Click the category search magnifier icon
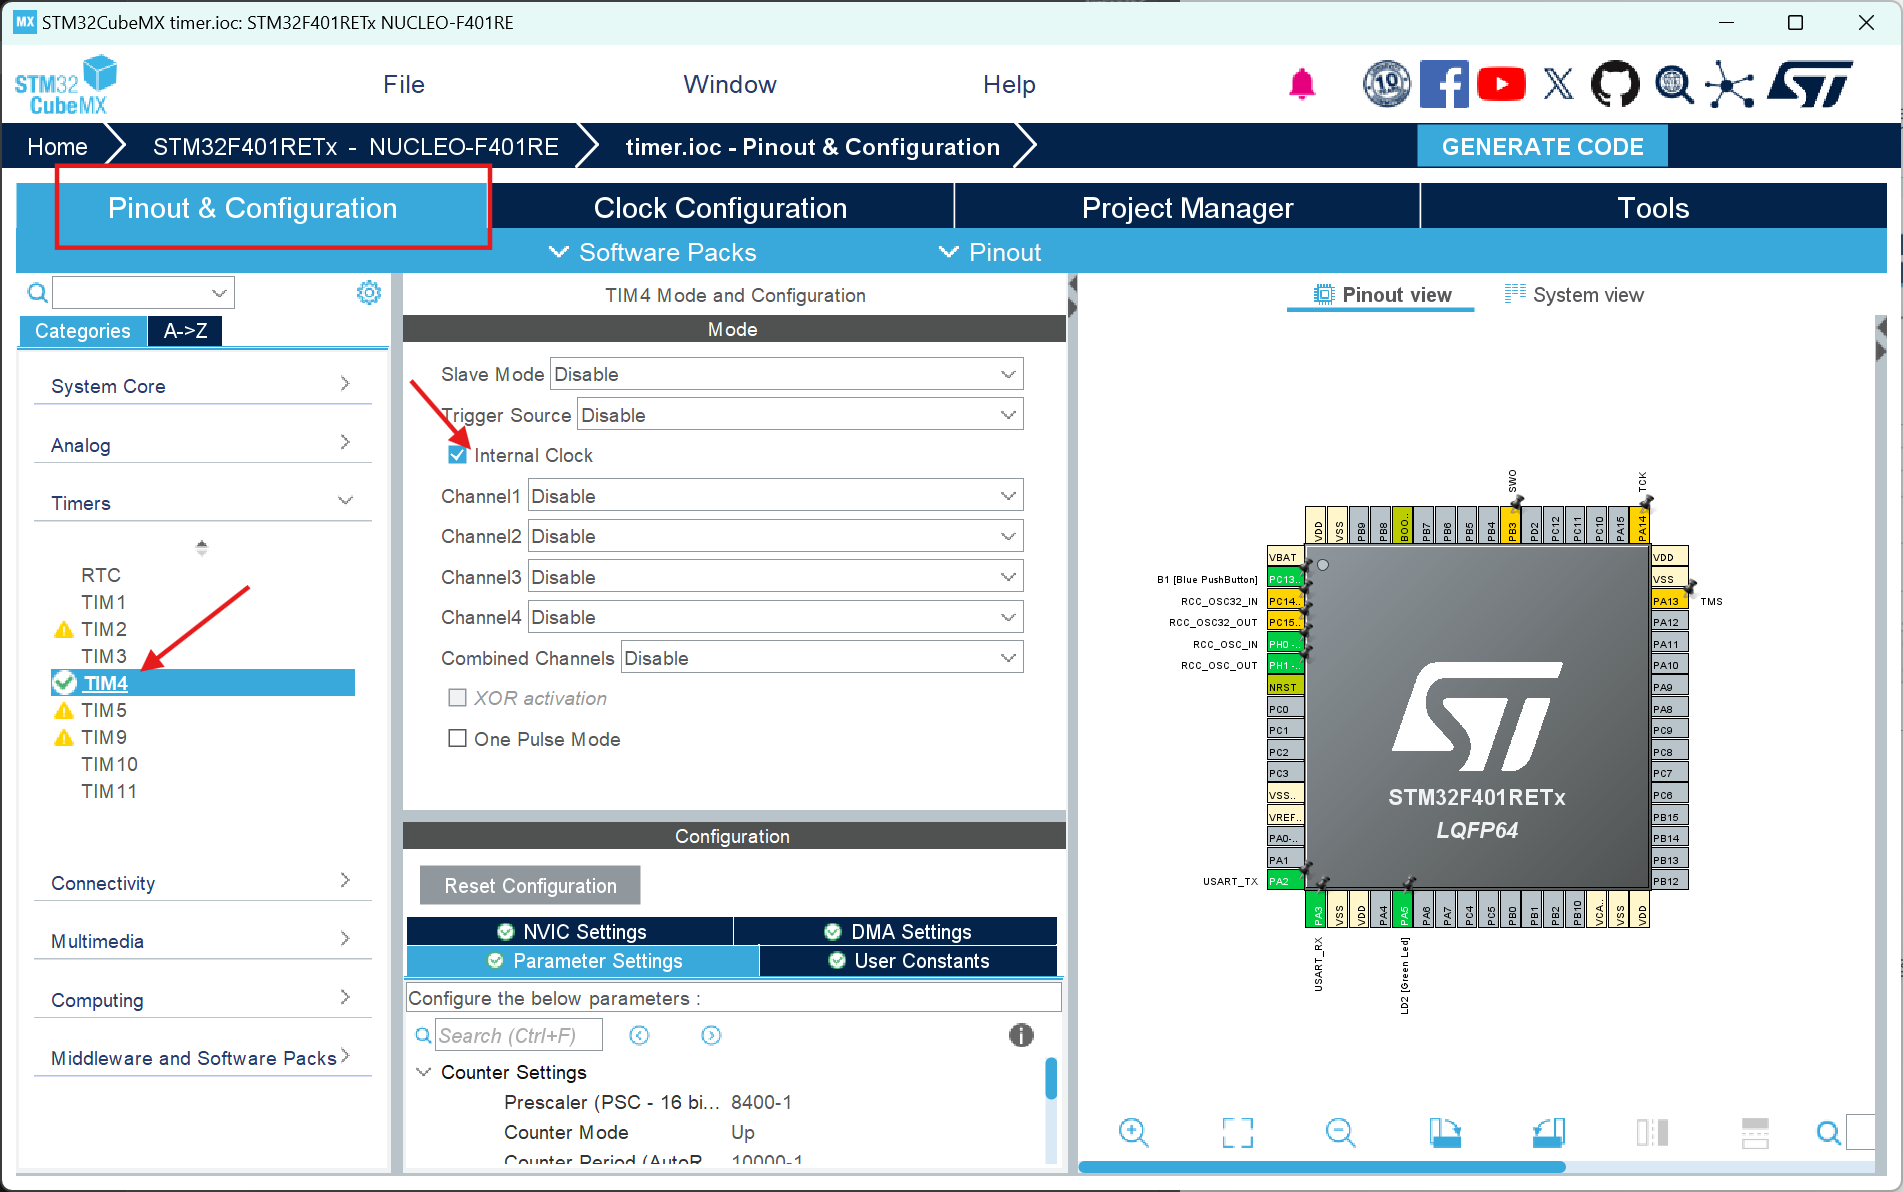The width and height of the screenshot is (1903, 1192). 37,293
